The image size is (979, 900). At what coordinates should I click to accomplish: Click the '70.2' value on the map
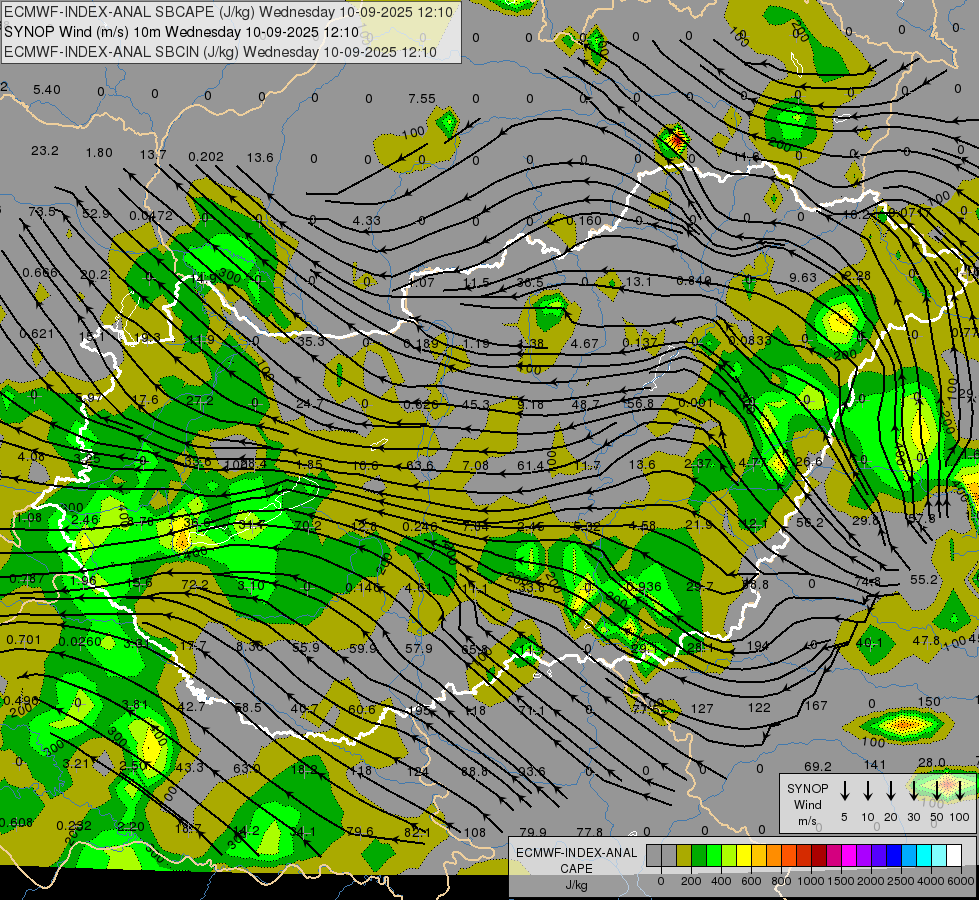click(x=308, y=526)
